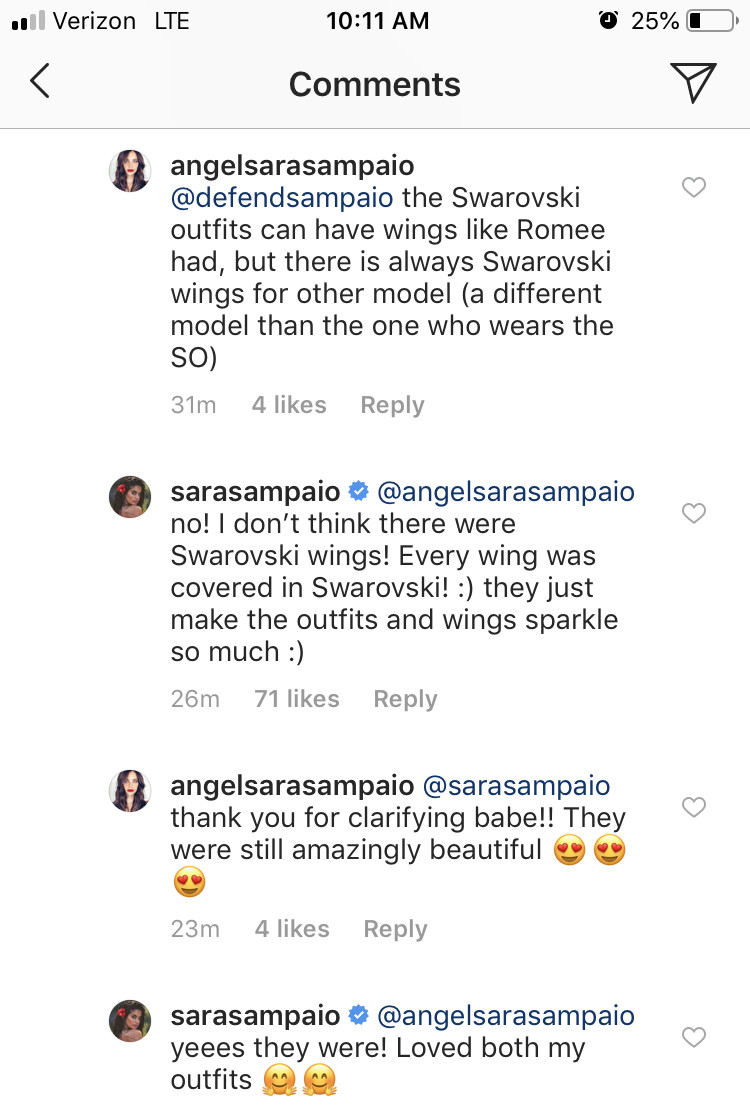Tap the back arrow icon
This screenshot has width=750, height=1108.
40,83
